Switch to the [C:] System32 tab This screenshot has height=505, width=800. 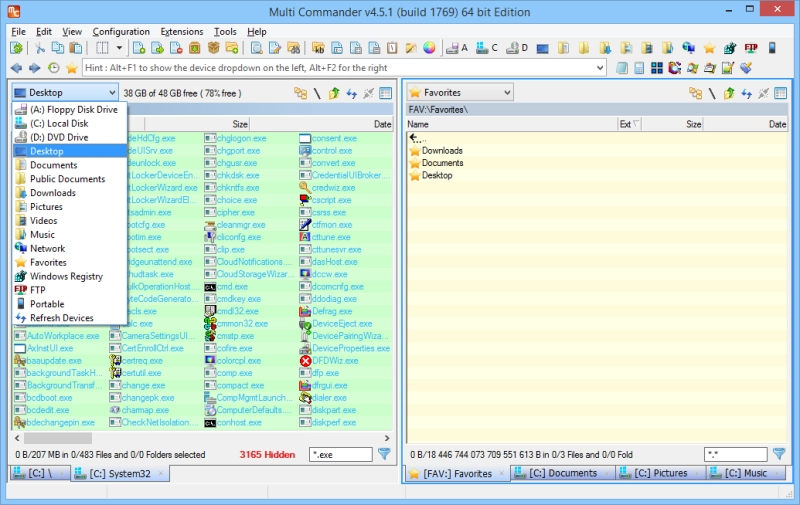point(119,473)
